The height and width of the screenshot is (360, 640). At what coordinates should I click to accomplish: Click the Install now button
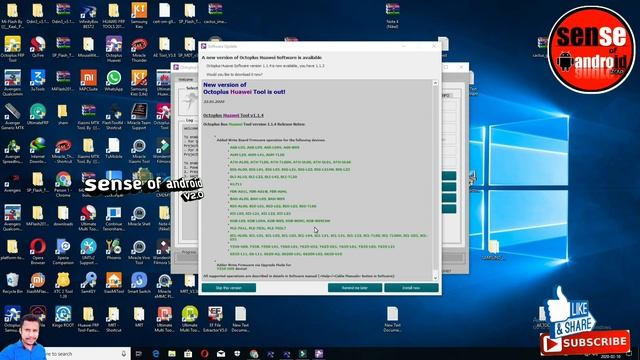(411, 288)
